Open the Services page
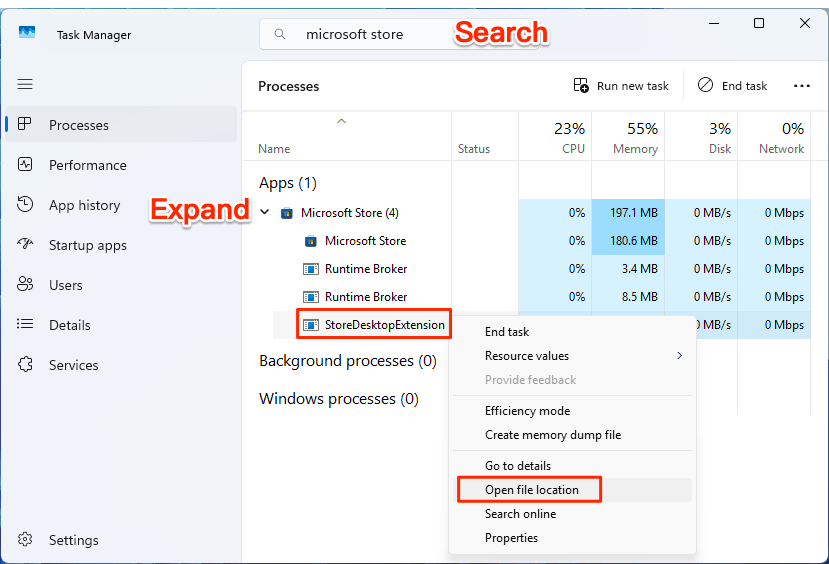The width and height of the screenshot is (829, 564). pyautogui.click(x=121, y=365)
